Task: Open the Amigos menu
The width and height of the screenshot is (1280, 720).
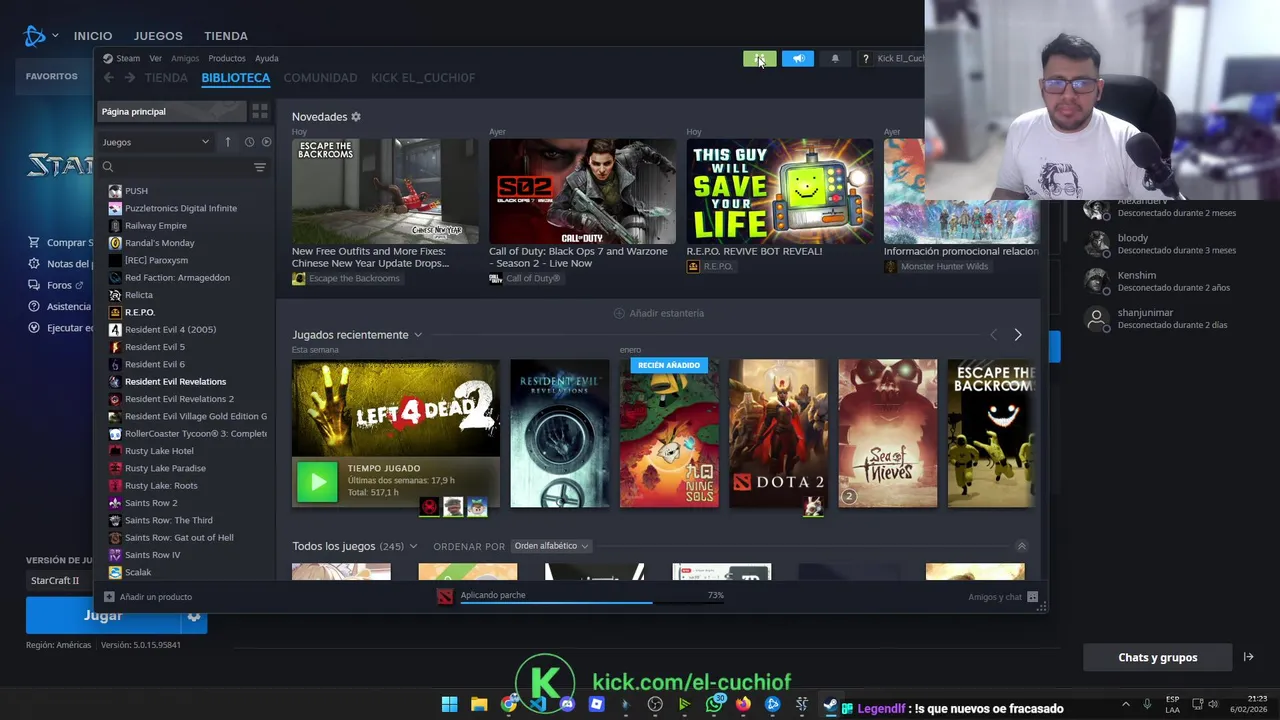Action: click(185, 58)
